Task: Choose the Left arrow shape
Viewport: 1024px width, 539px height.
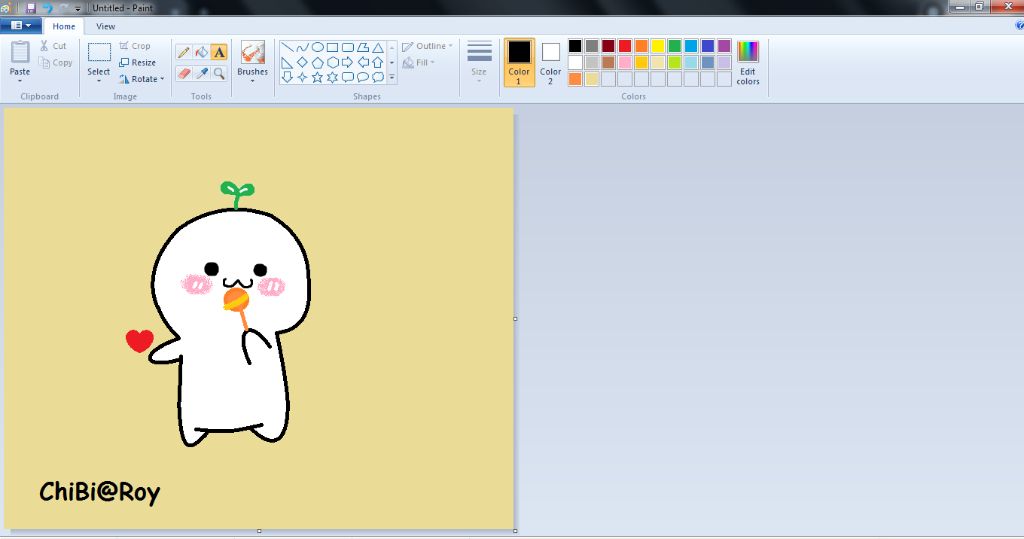Action: point(363,62)
